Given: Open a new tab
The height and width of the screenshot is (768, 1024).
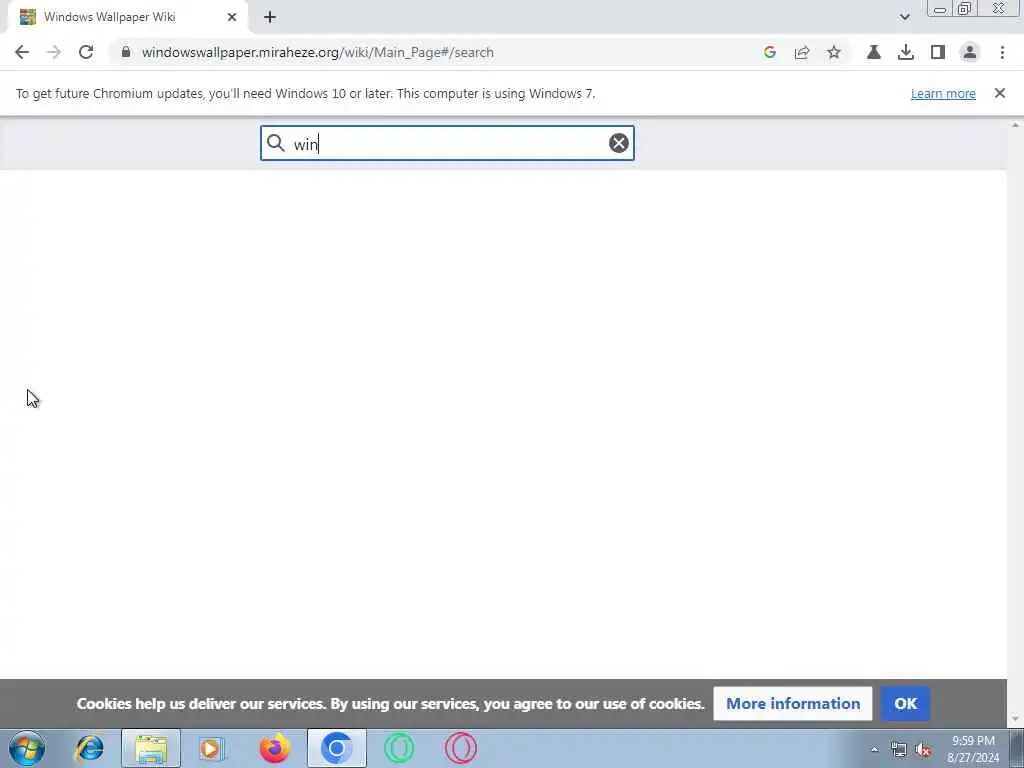Looking at the screenshot, I should pyautogui.click(x=270, y=17).
